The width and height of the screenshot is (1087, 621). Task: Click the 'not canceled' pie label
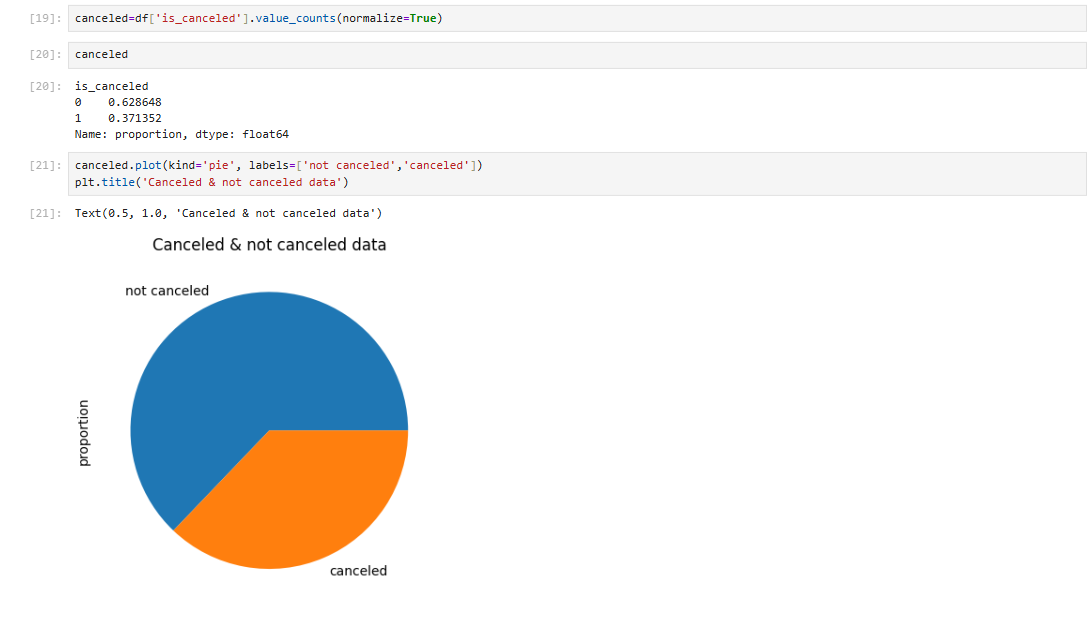pyautogui.click(x=167, y=291)
